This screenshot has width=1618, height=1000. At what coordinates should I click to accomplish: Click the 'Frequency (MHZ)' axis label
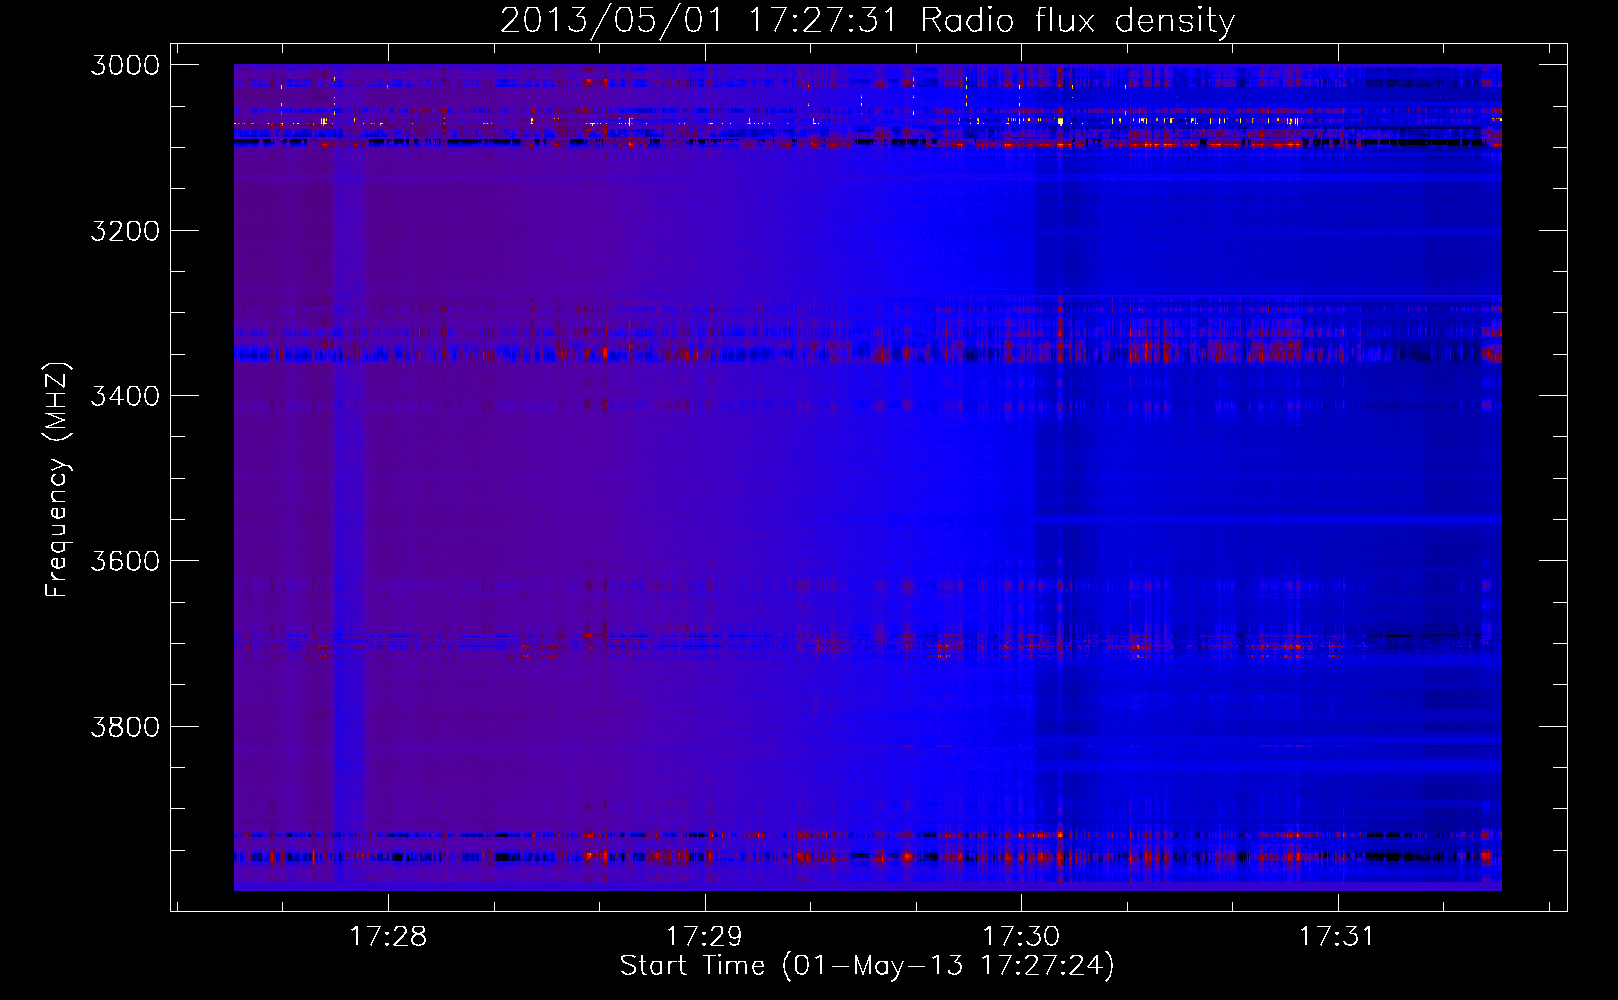coord(57,480)
